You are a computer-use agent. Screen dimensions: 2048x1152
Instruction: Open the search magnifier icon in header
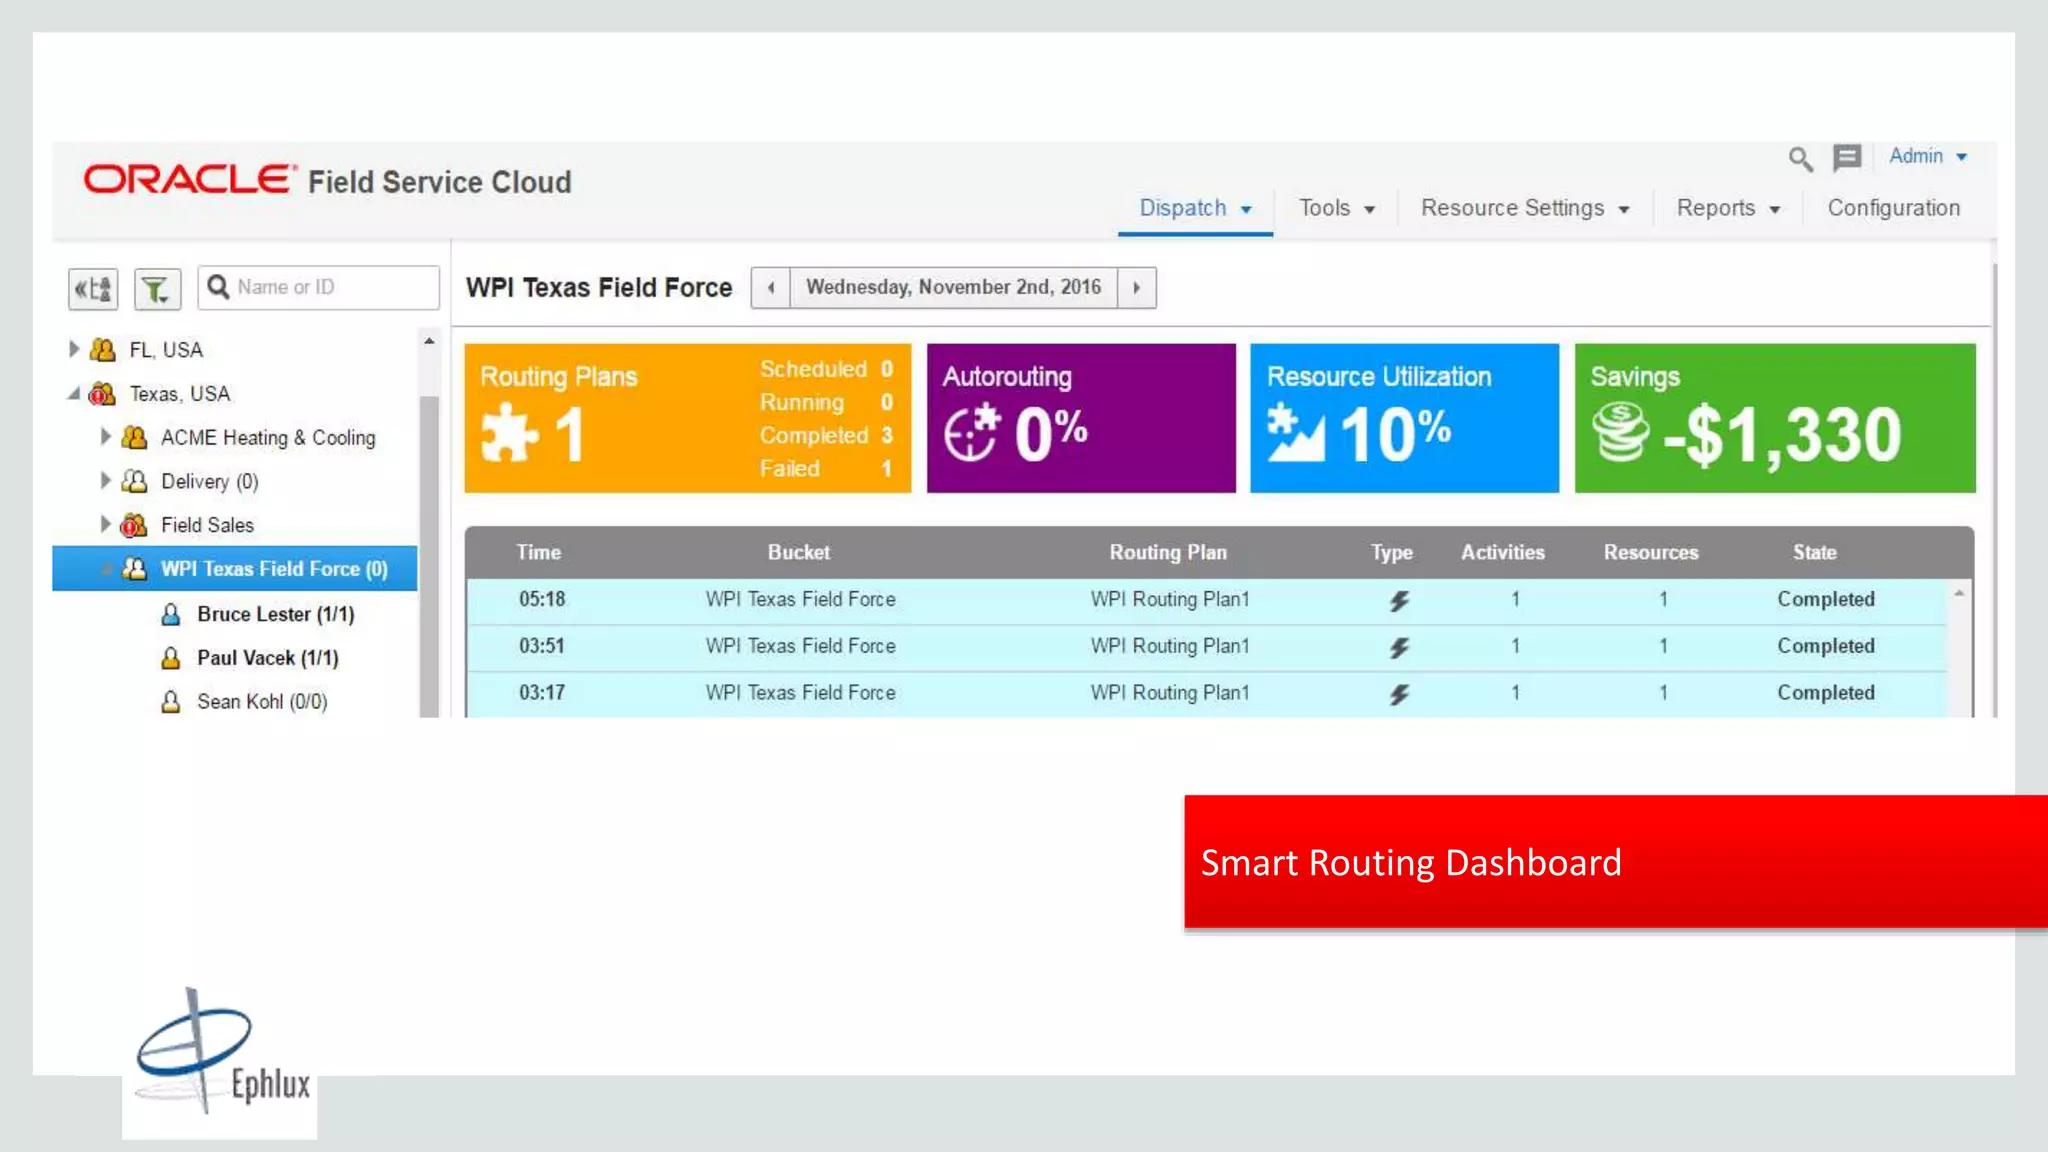point(1800,158)
